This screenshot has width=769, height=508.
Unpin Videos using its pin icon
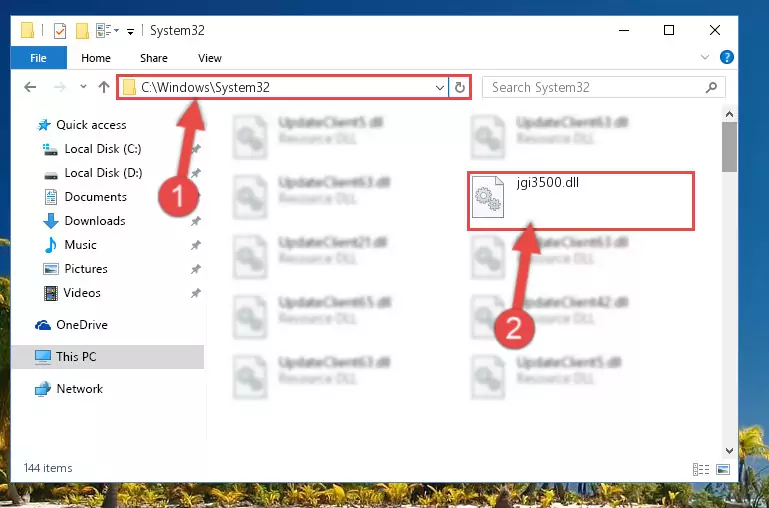[196, 293]
